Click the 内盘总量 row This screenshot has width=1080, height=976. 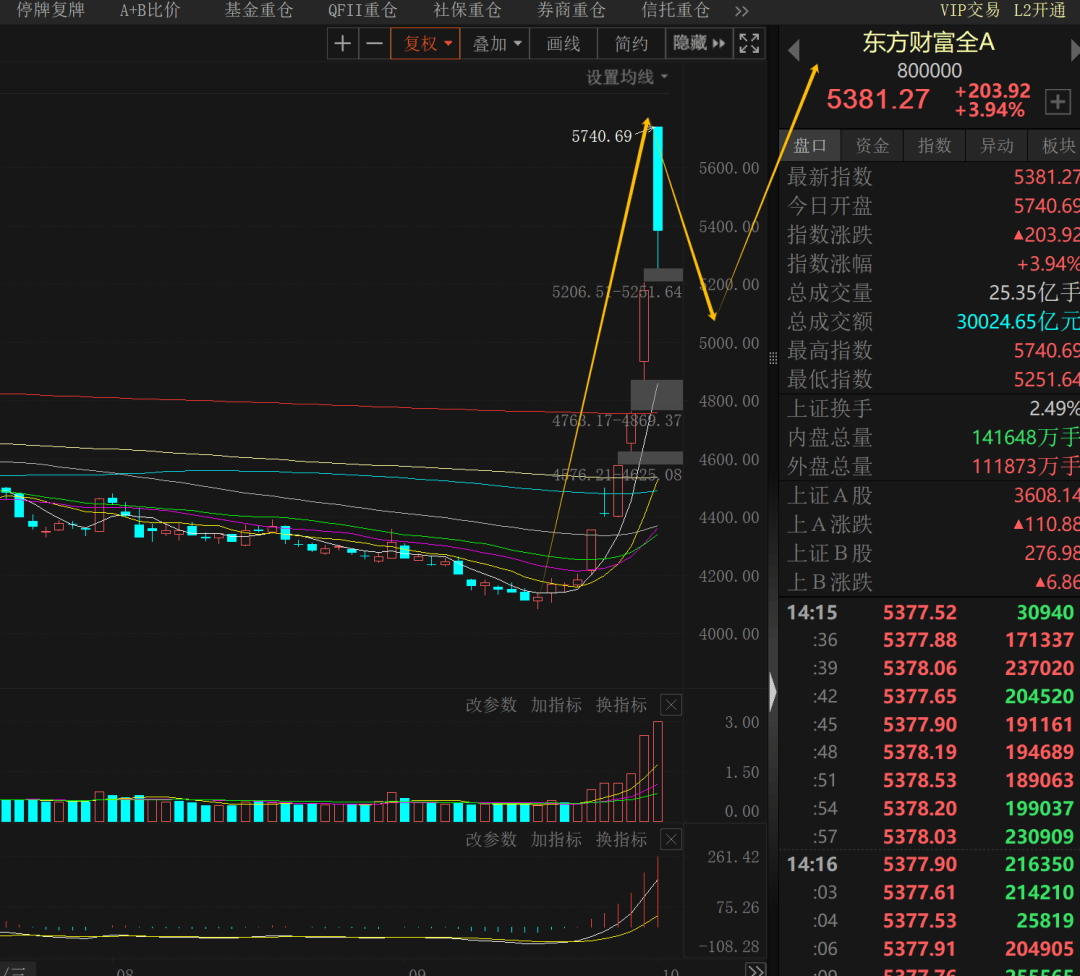pos(930,437)
